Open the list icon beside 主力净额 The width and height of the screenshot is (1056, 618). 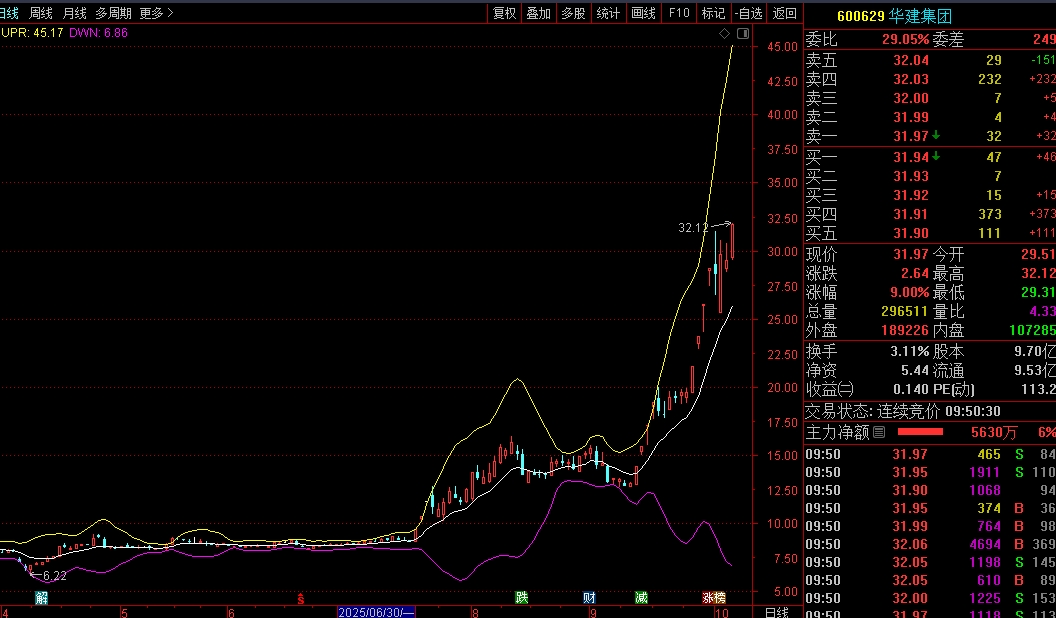pos(879,432)
